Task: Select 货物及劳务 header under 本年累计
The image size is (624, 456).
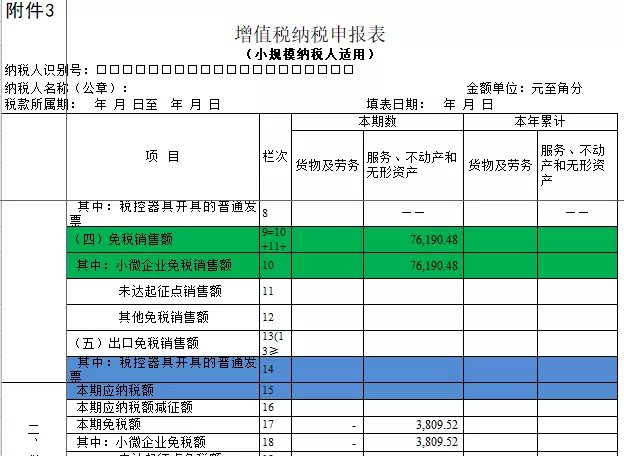Action: (500, 165)
